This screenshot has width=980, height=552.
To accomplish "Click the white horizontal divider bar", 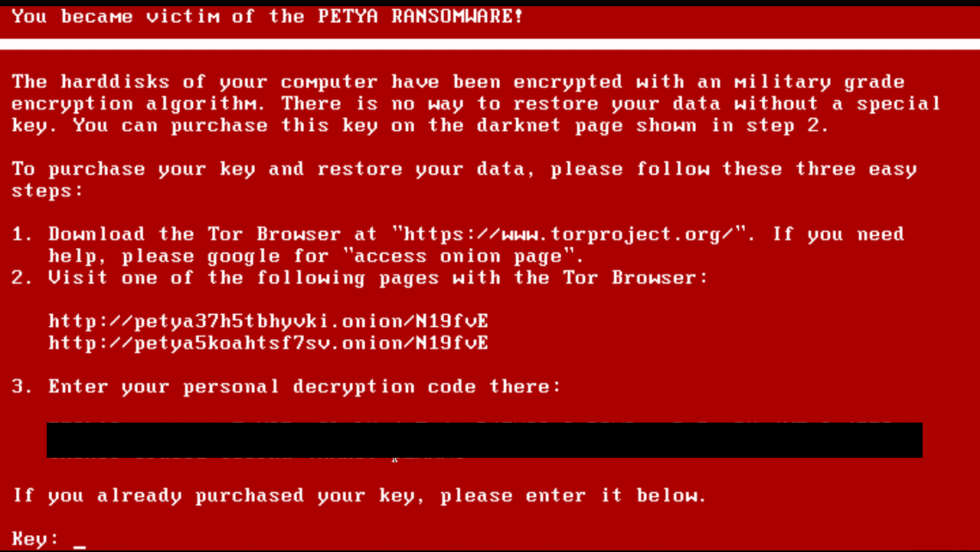I will pyautogui.click(x=490, y=44).
